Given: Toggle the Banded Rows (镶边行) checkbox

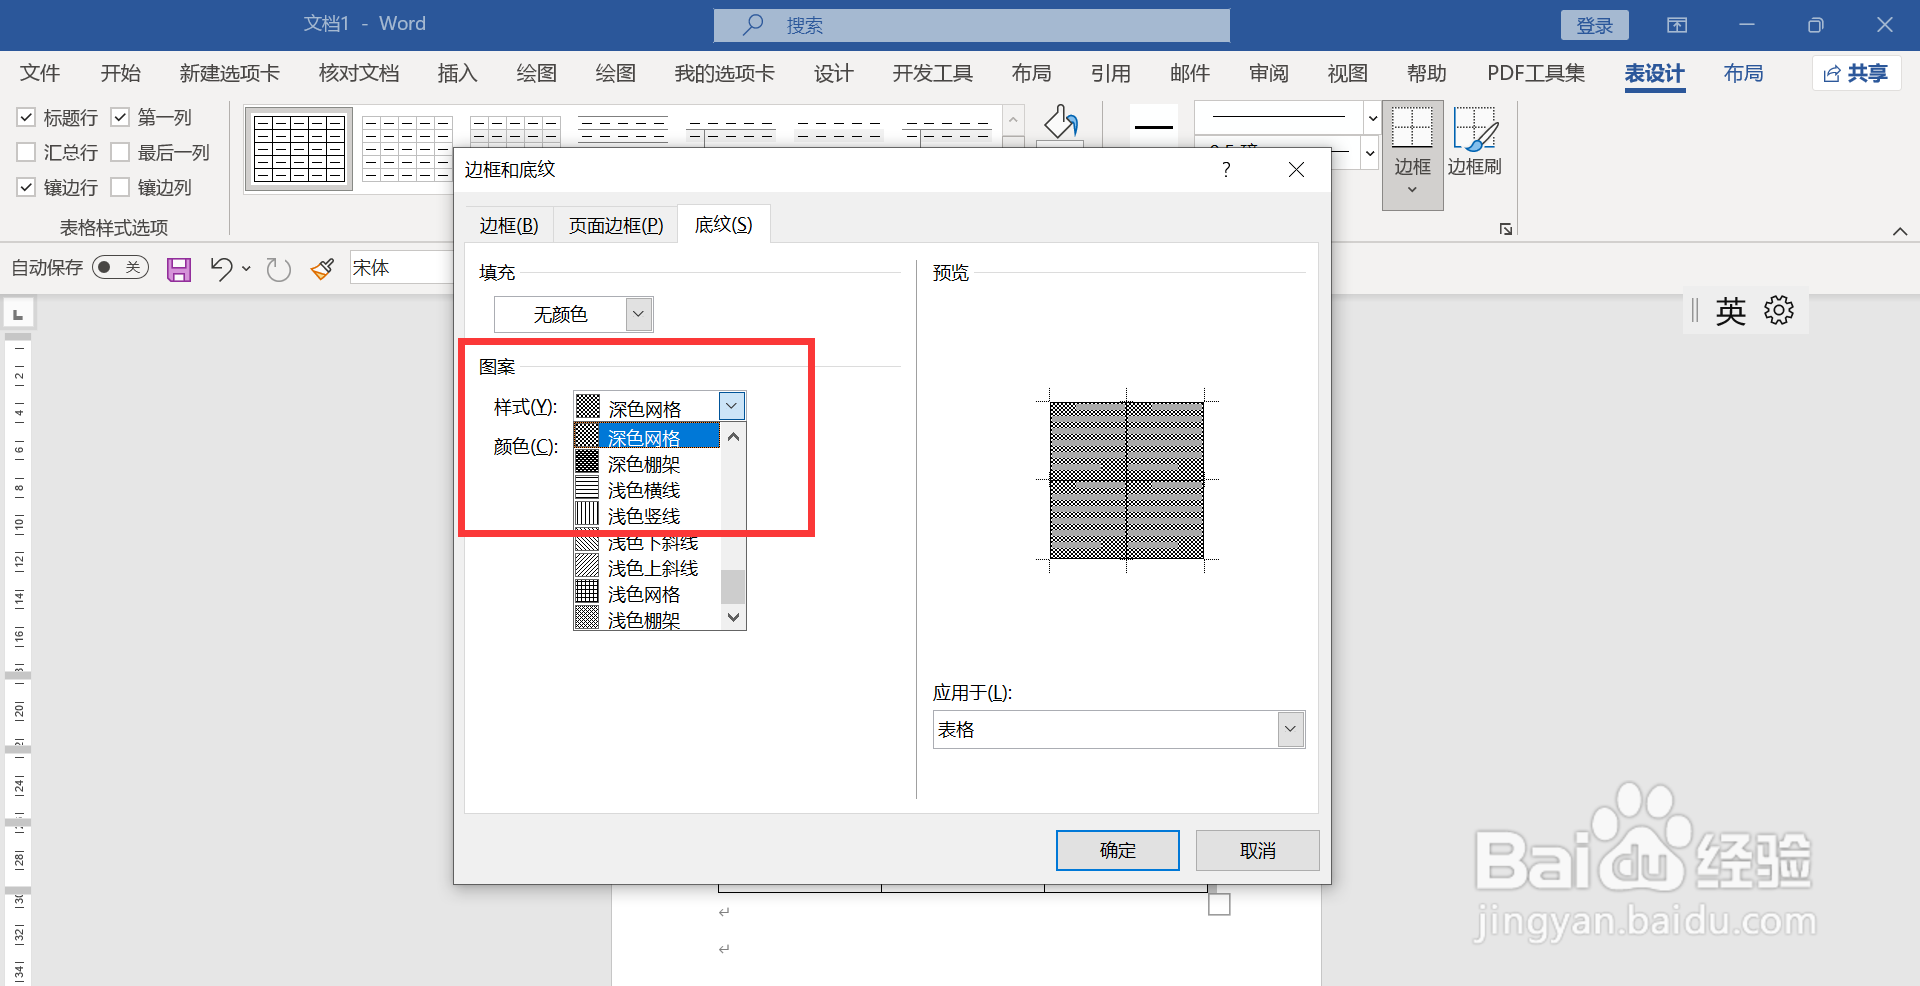Looking at the screenshot, I should point(27,187).
